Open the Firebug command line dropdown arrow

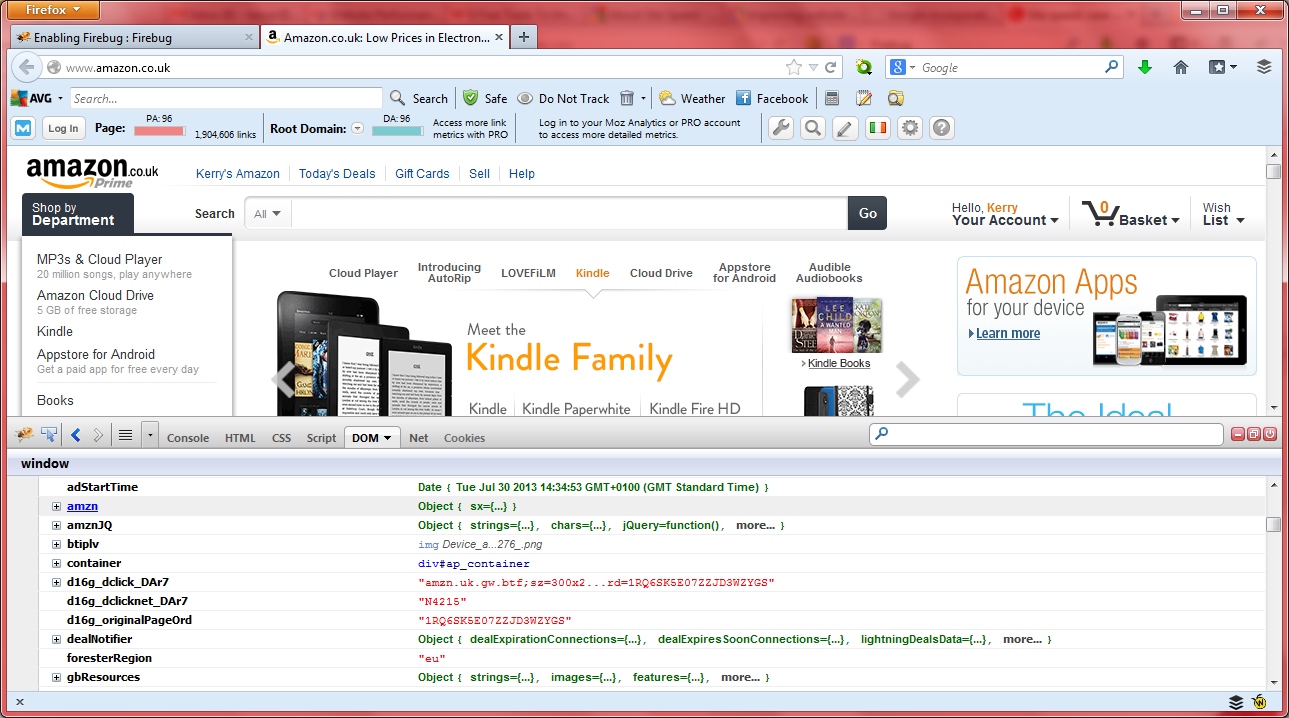[x=150, y=435]
